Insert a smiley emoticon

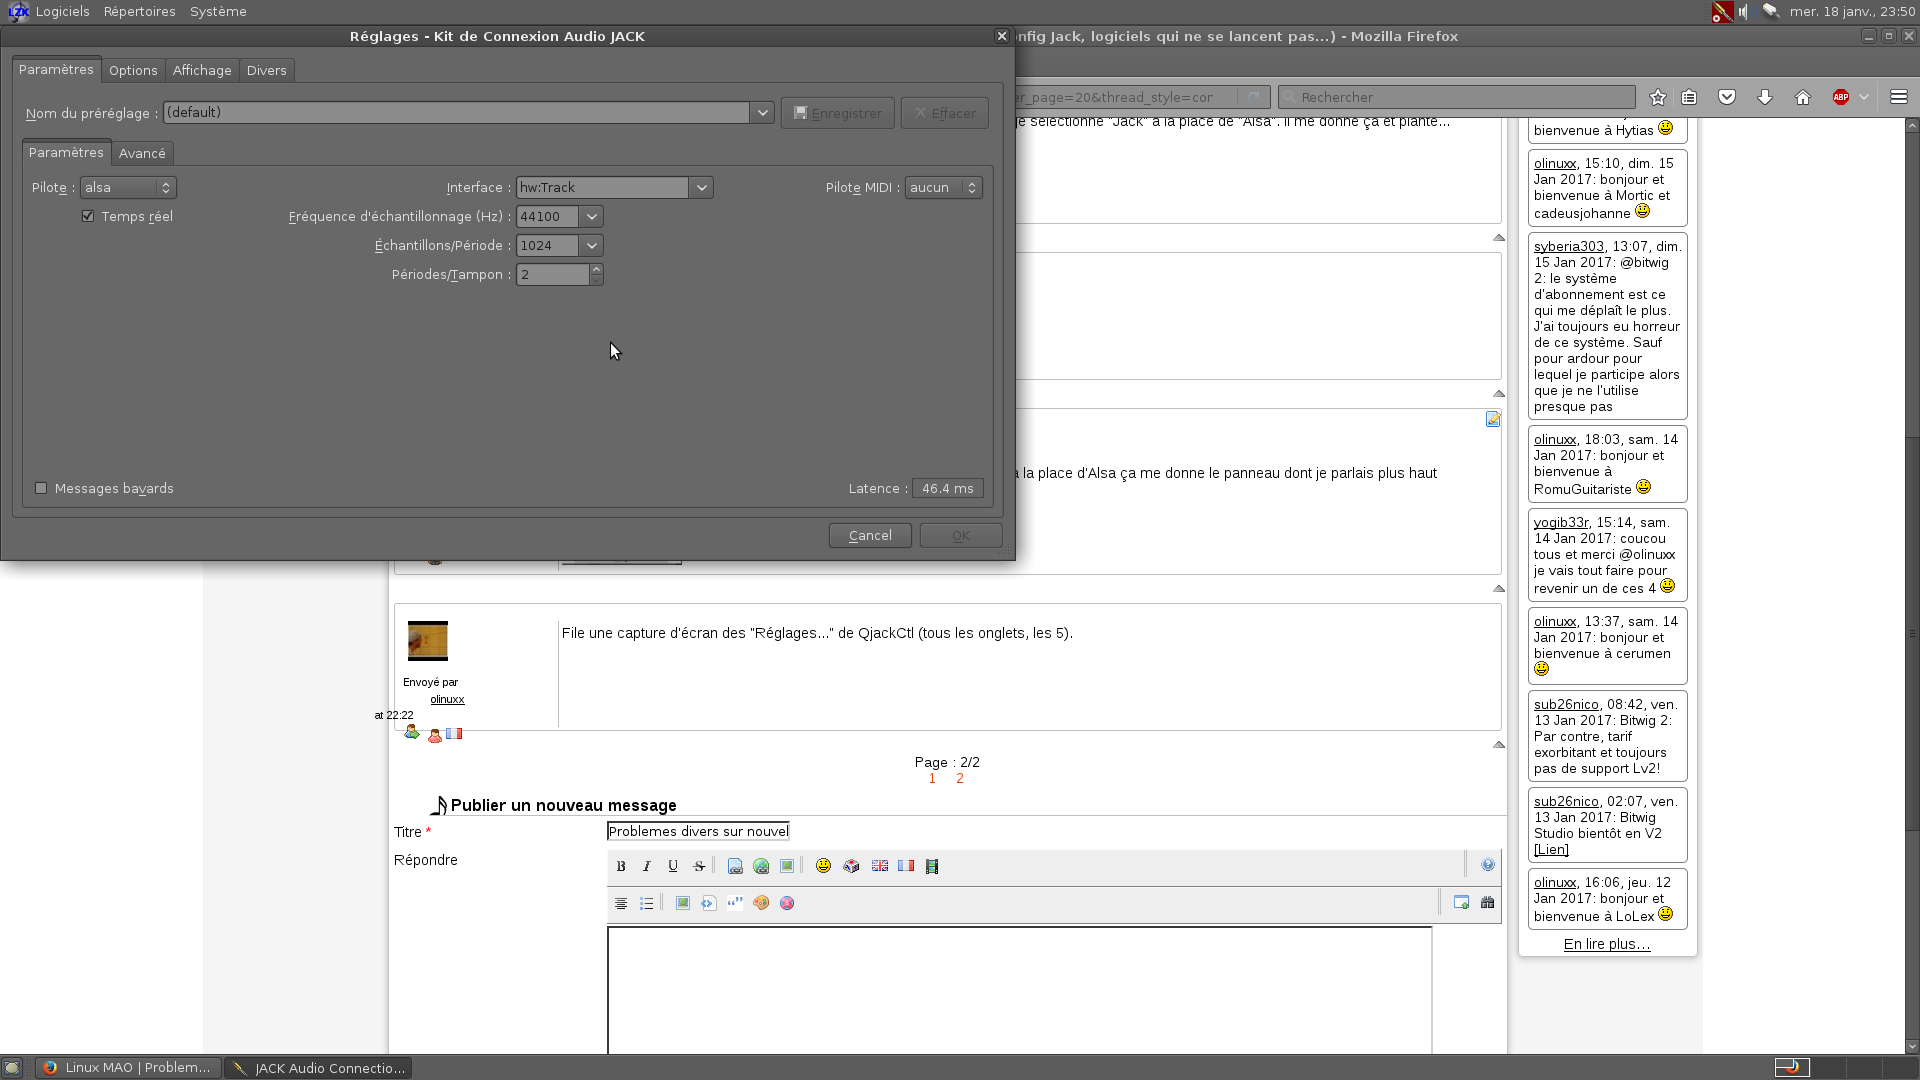tap(823, 866)
